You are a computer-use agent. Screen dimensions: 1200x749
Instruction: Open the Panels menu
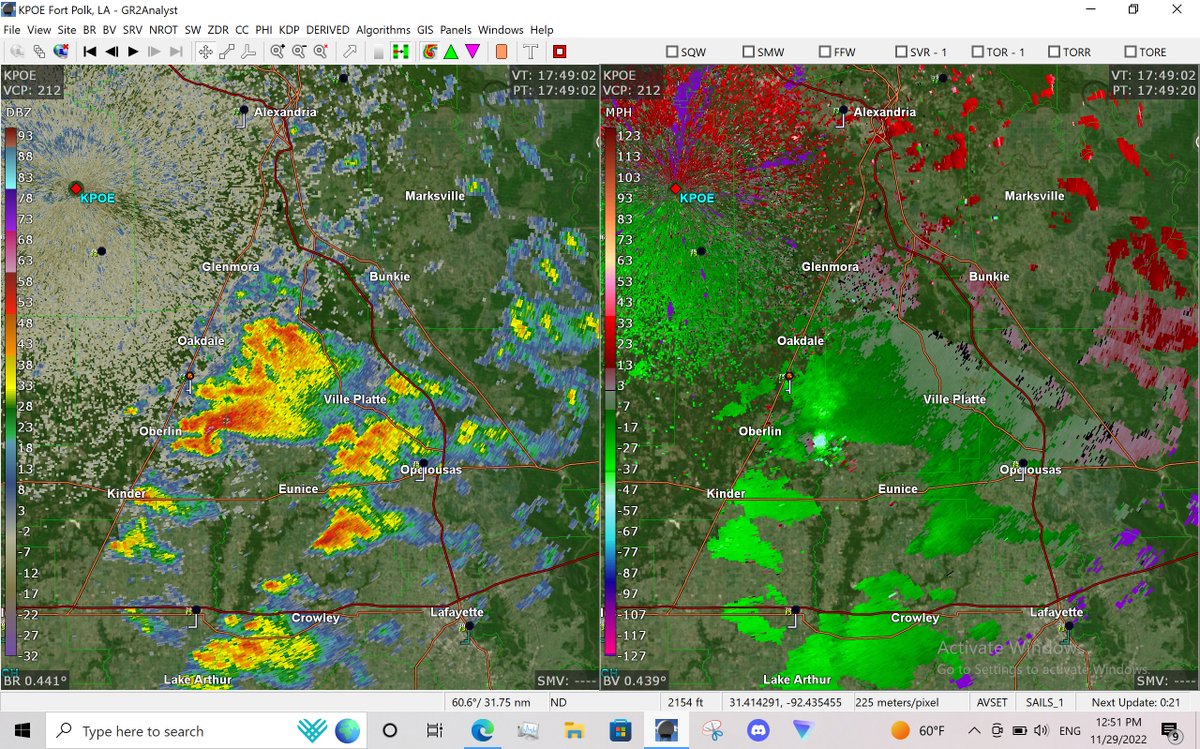click(x=455, y=29)
